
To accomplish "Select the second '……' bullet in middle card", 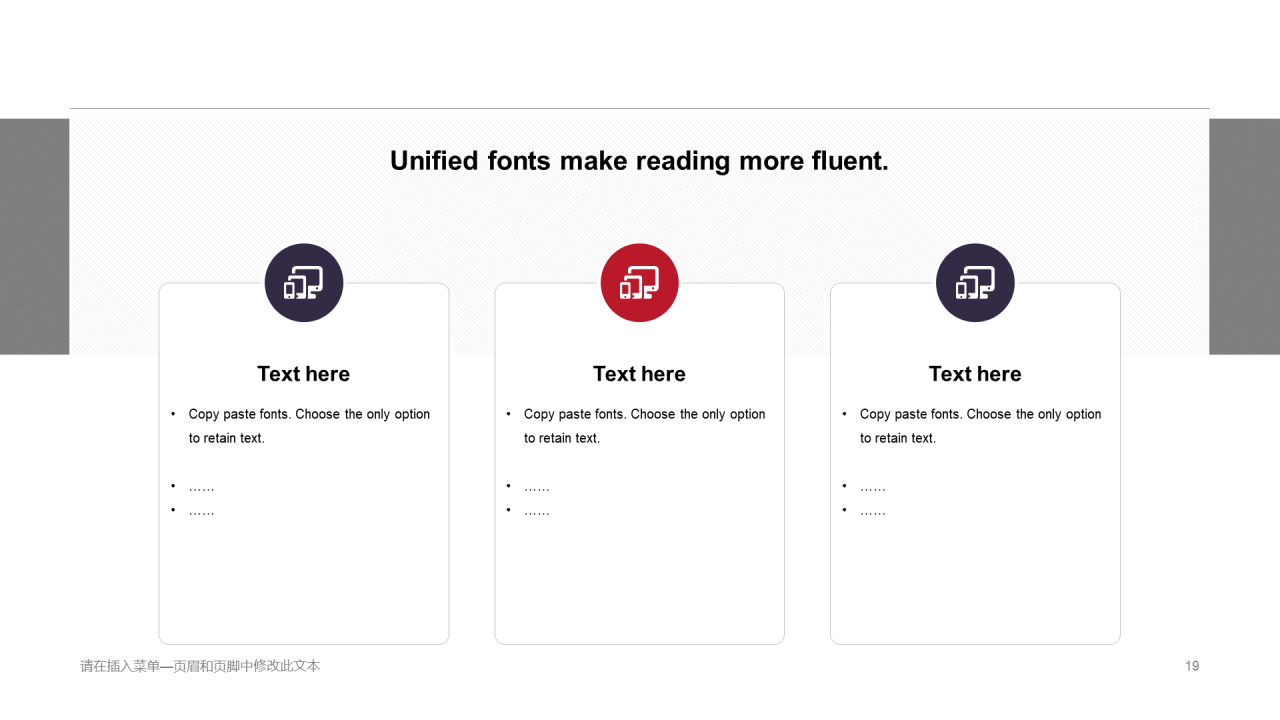I will pyautogui.click(x=537, y=511).
